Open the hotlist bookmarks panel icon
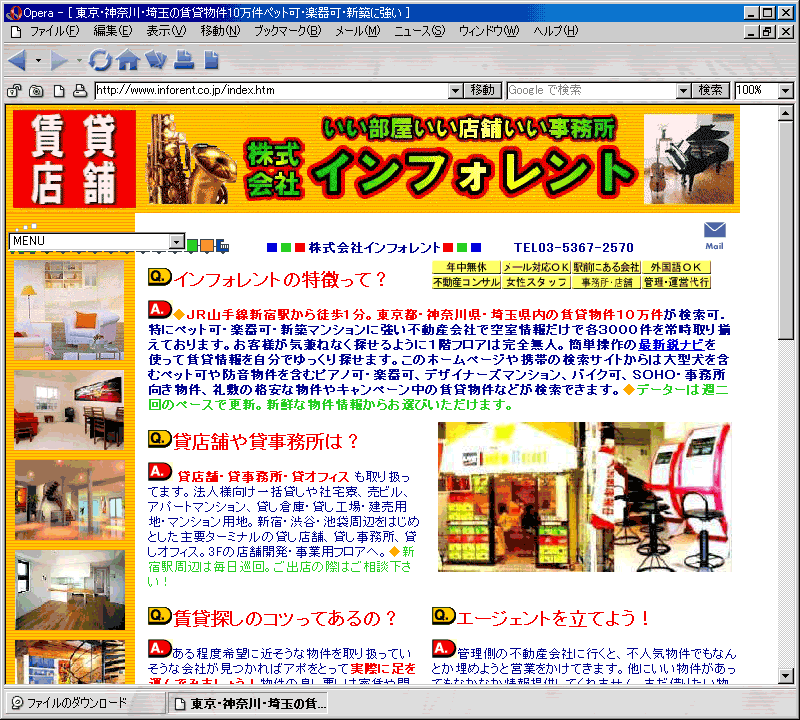Image resolution: width=800 pixels, height=720 pixels. point(156,60)
